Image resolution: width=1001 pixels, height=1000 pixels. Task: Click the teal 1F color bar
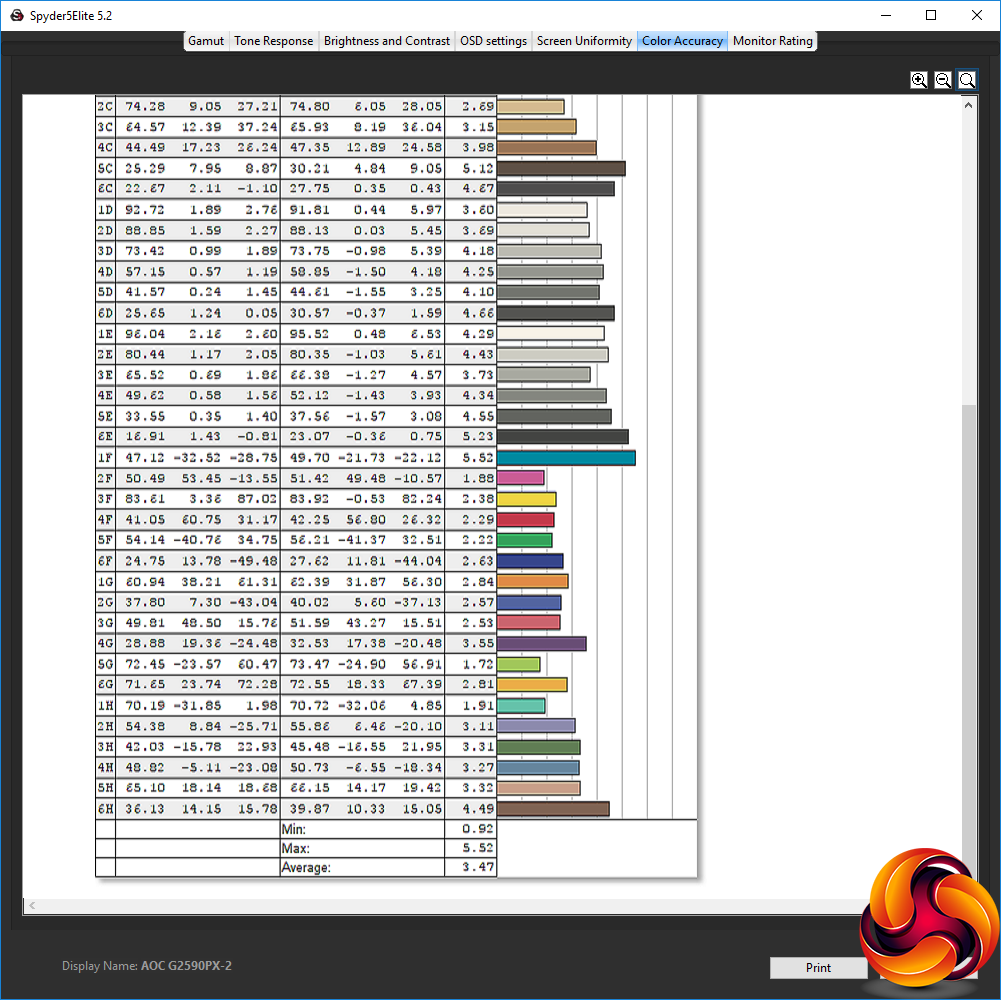566,458
